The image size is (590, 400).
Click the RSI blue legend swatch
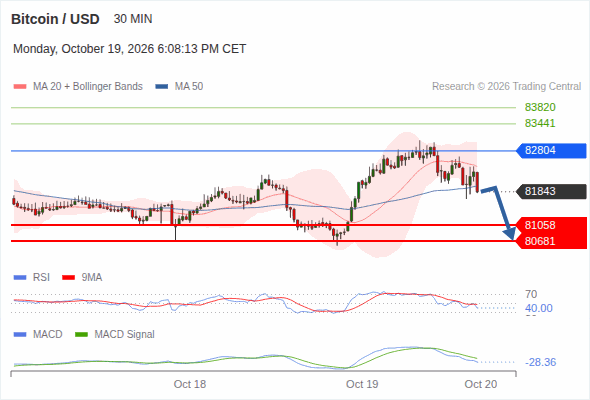(x=20, y=278)
